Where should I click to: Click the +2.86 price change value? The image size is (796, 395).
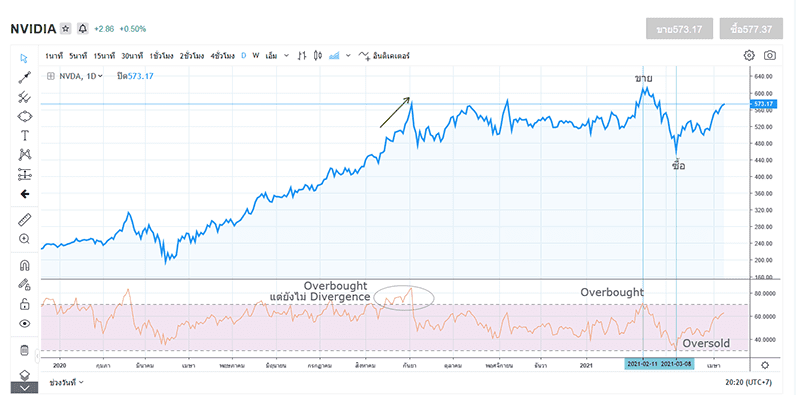104,29
